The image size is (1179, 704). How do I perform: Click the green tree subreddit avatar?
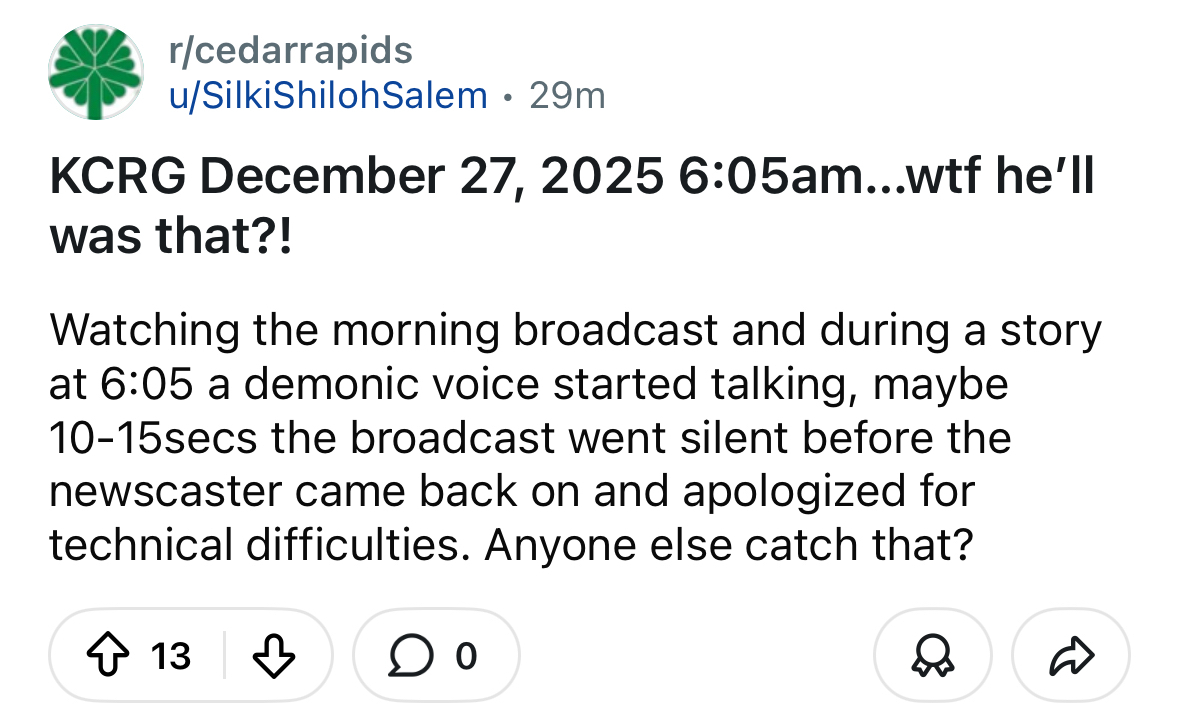pos(93,73)
